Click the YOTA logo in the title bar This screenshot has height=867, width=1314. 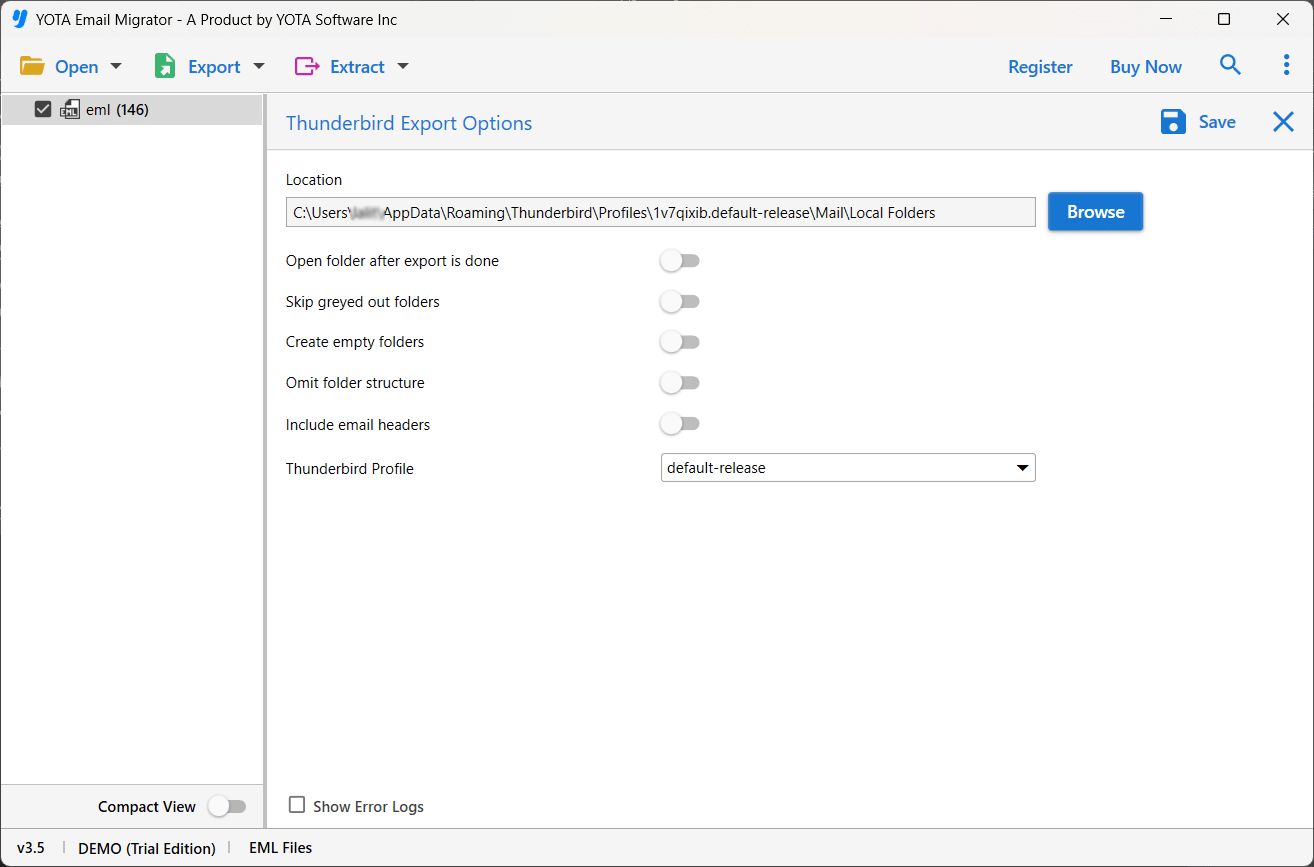19,18
